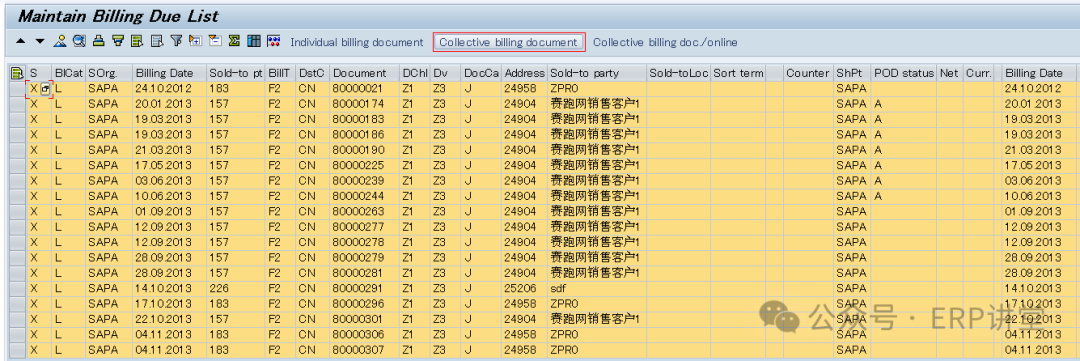Toggle selection mark for document 80000021 row
This screenshot has width=1080, height=361.
[34, 88]
